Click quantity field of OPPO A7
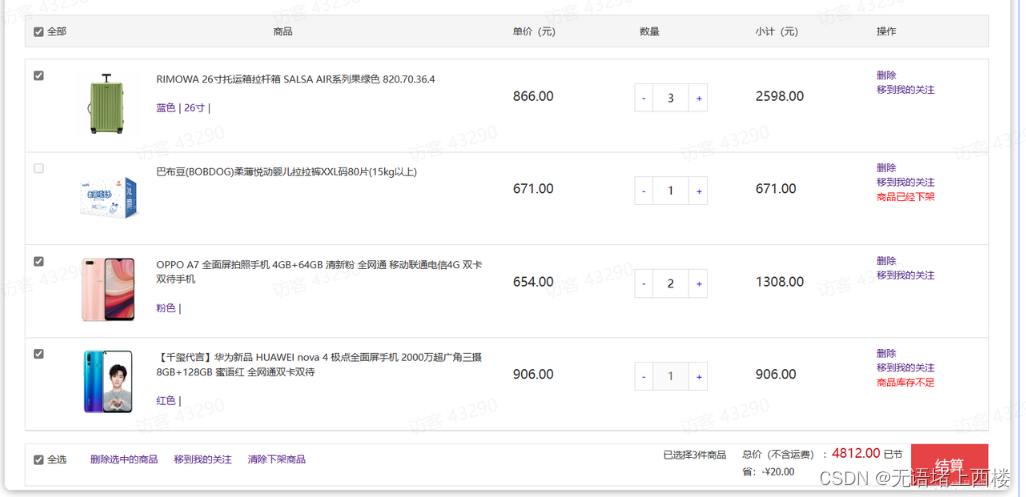1026x497 pixels. click(x=671, y=284)
